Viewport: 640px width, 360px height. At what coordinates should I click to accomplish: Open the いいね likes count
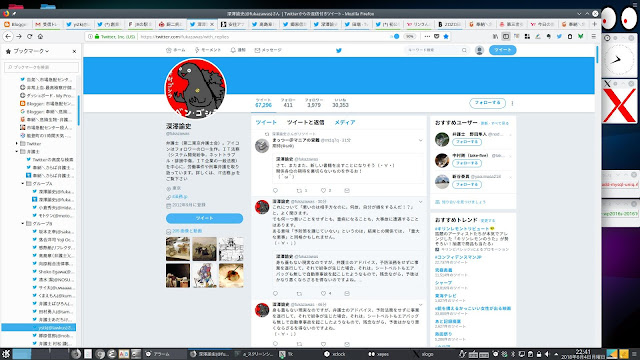click(x=340, y=103)
